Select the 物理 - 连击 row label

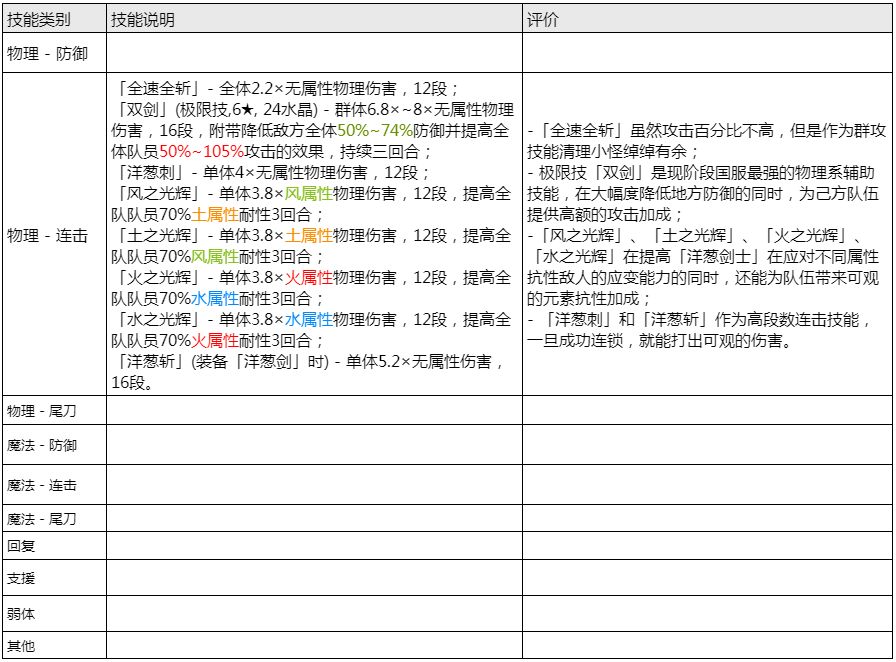[x=47, y=235]
